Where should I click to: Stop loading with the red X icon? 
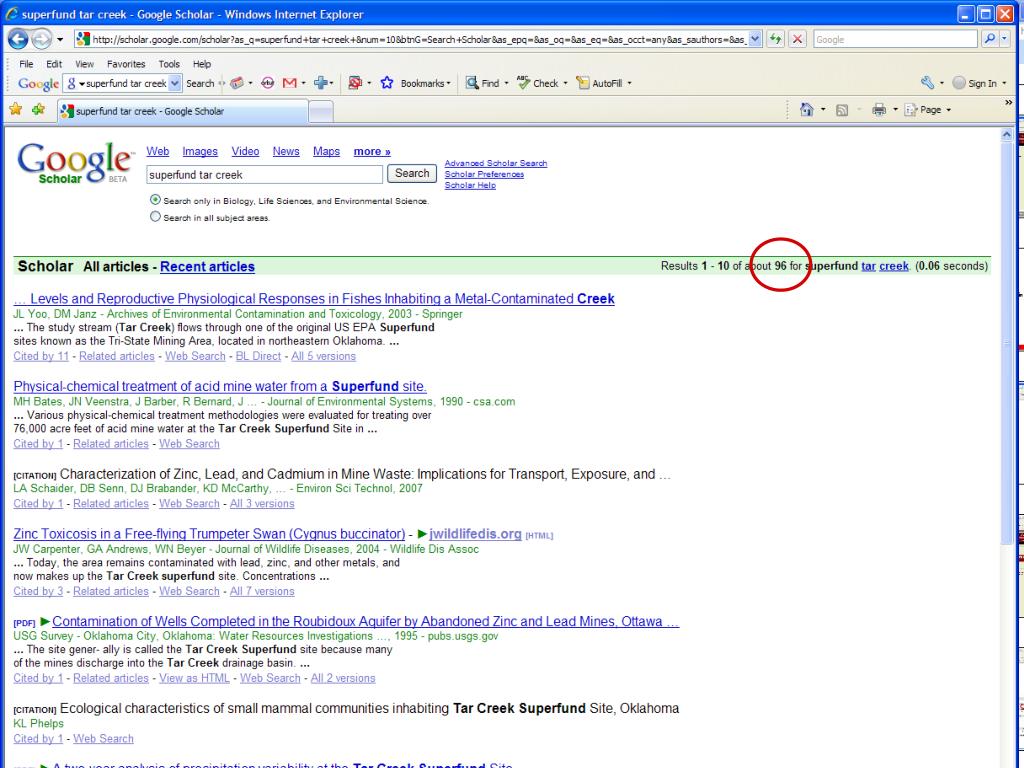797,39
